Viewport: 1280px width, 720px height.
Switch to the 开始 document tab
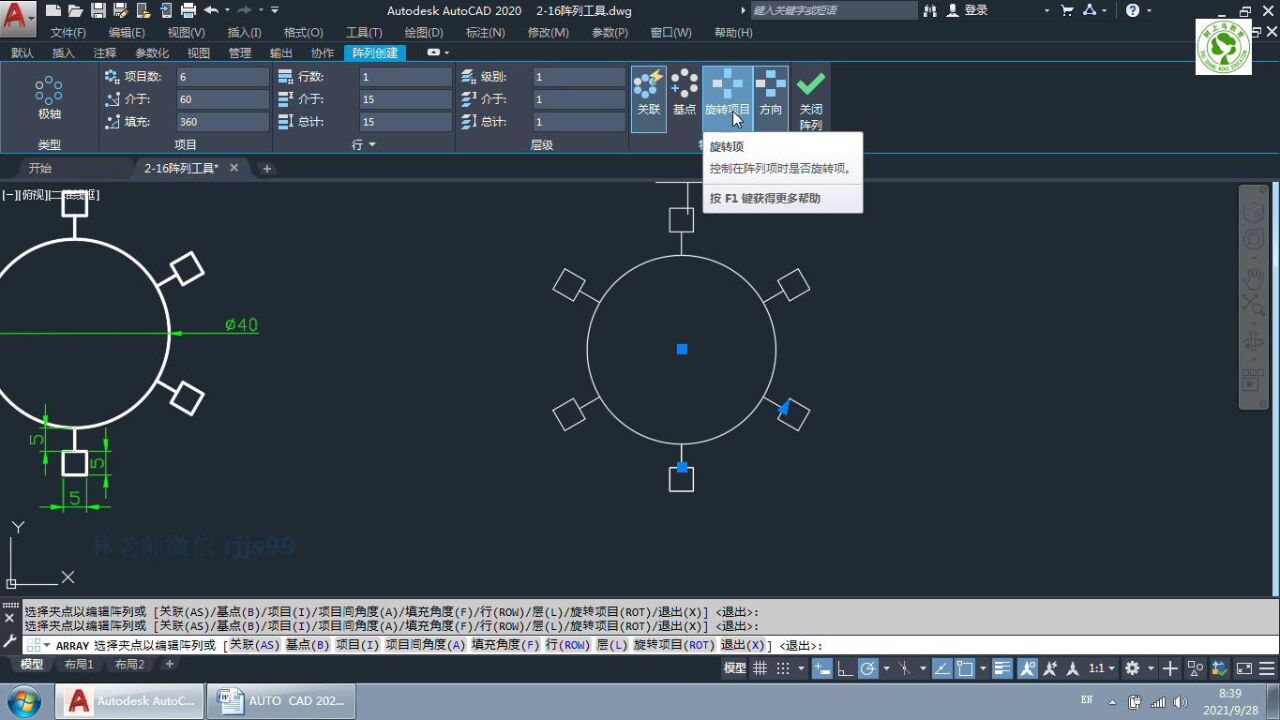click(40, 168)
